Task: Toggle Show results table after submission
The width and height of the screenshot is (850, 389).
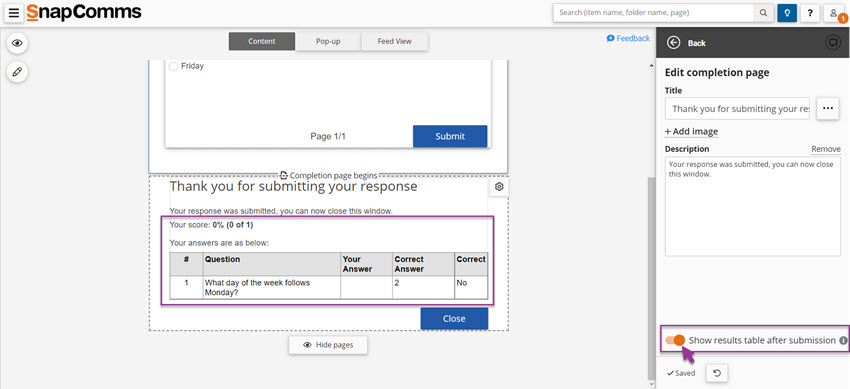Action: coord(675,340)
